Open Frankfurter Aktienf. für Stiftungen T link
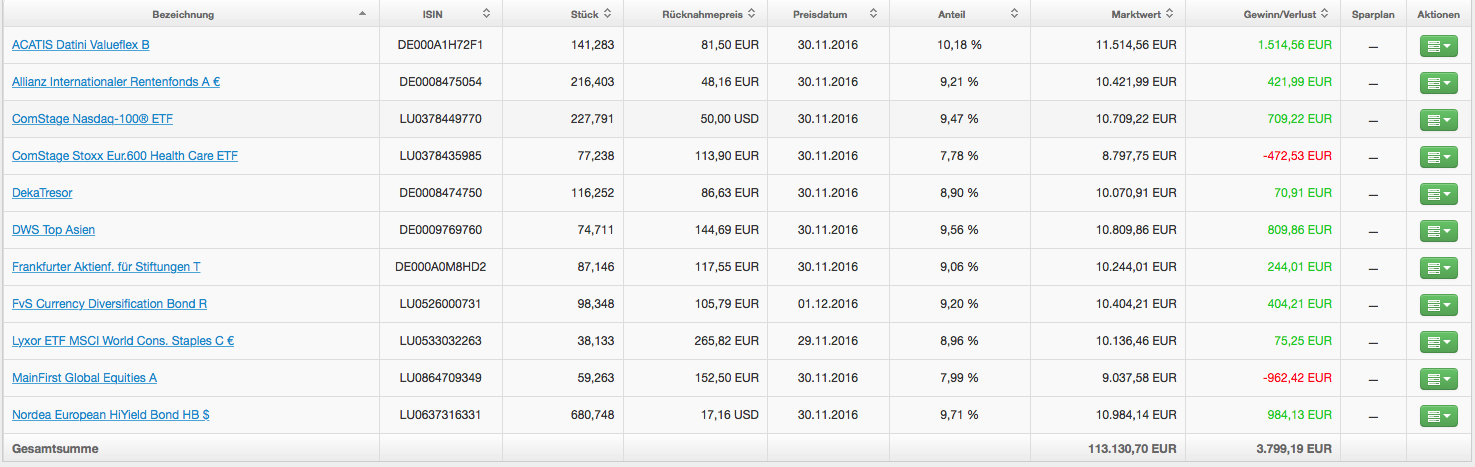 coord(106,267)
